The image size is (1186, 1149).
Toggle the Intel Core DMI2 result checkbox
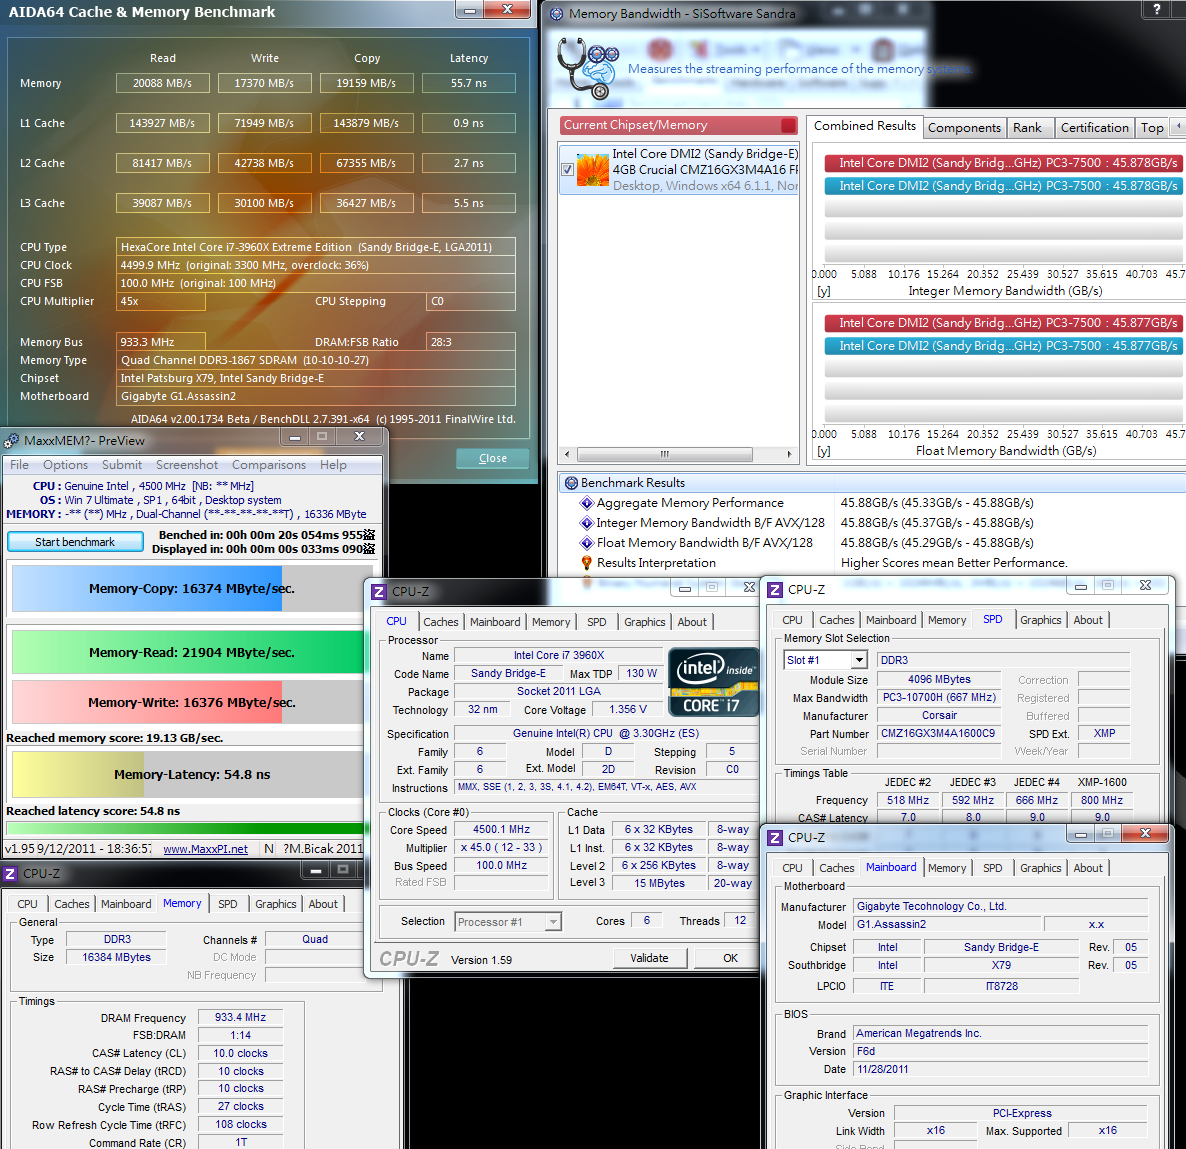[x=567, y=169]
